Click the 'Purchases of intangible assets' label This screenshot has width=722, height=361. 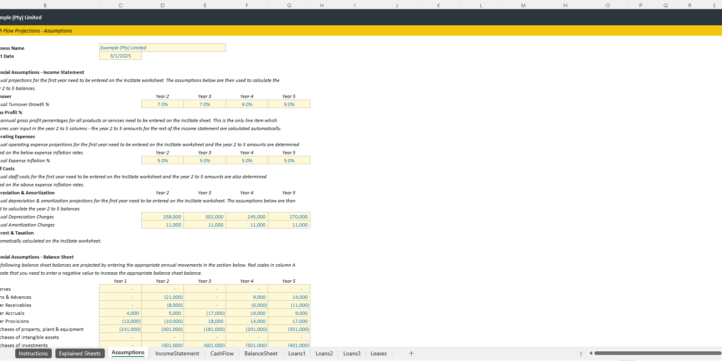tap(29, 337)
